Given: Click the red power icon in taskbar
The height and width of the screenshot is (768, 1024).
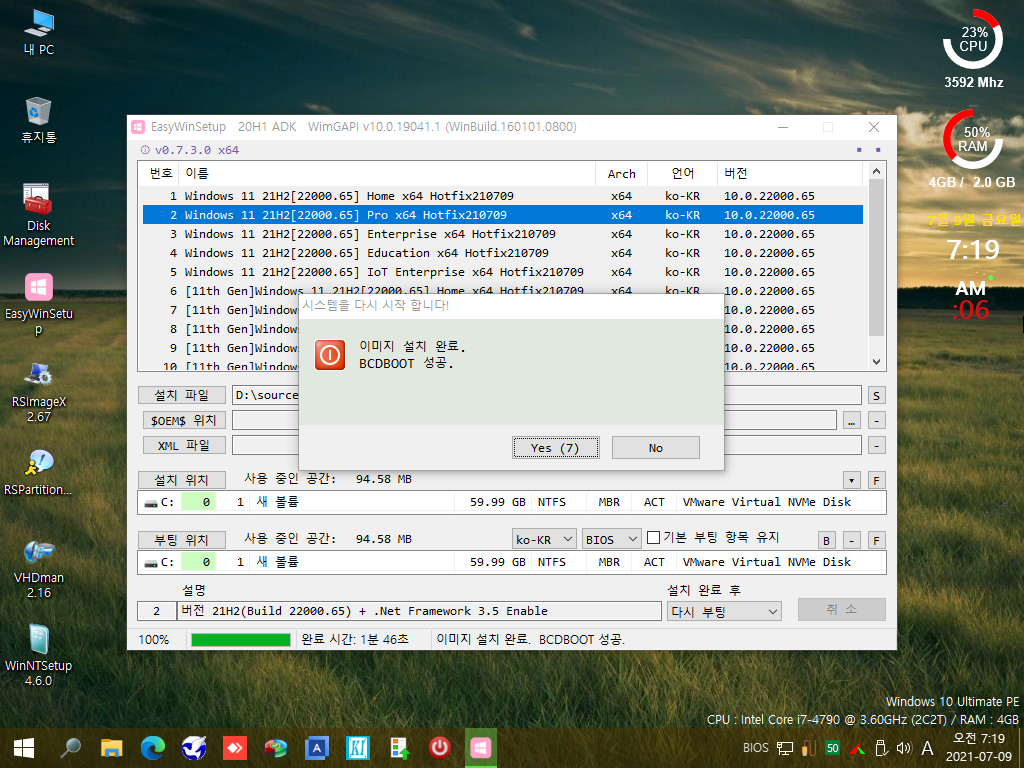Looking at the screenshot, I should 440,748.
